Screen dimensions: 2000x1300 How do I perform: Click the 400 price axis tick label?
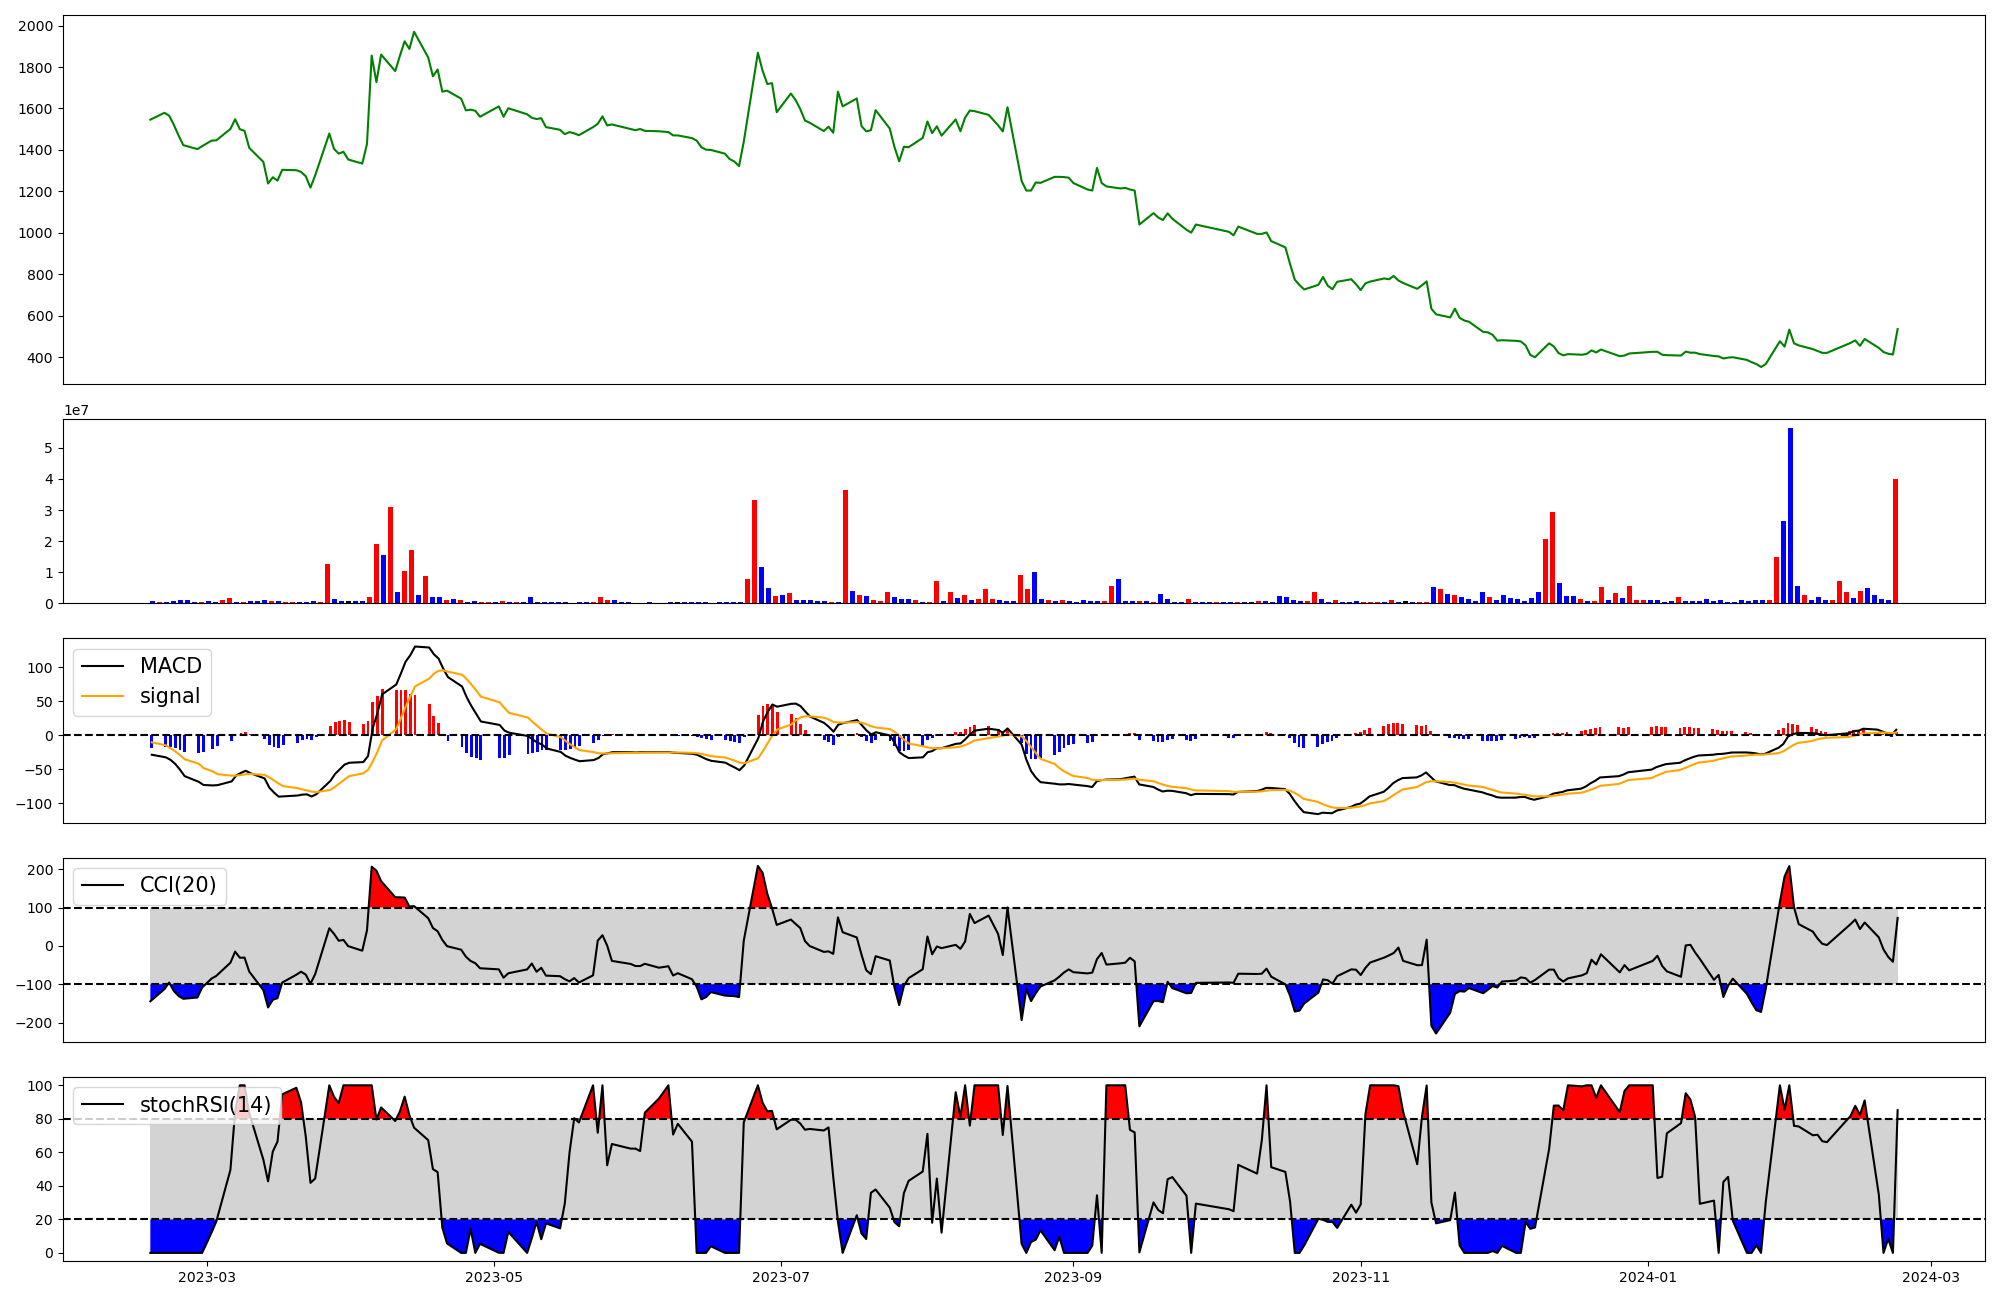click(40, 358)
